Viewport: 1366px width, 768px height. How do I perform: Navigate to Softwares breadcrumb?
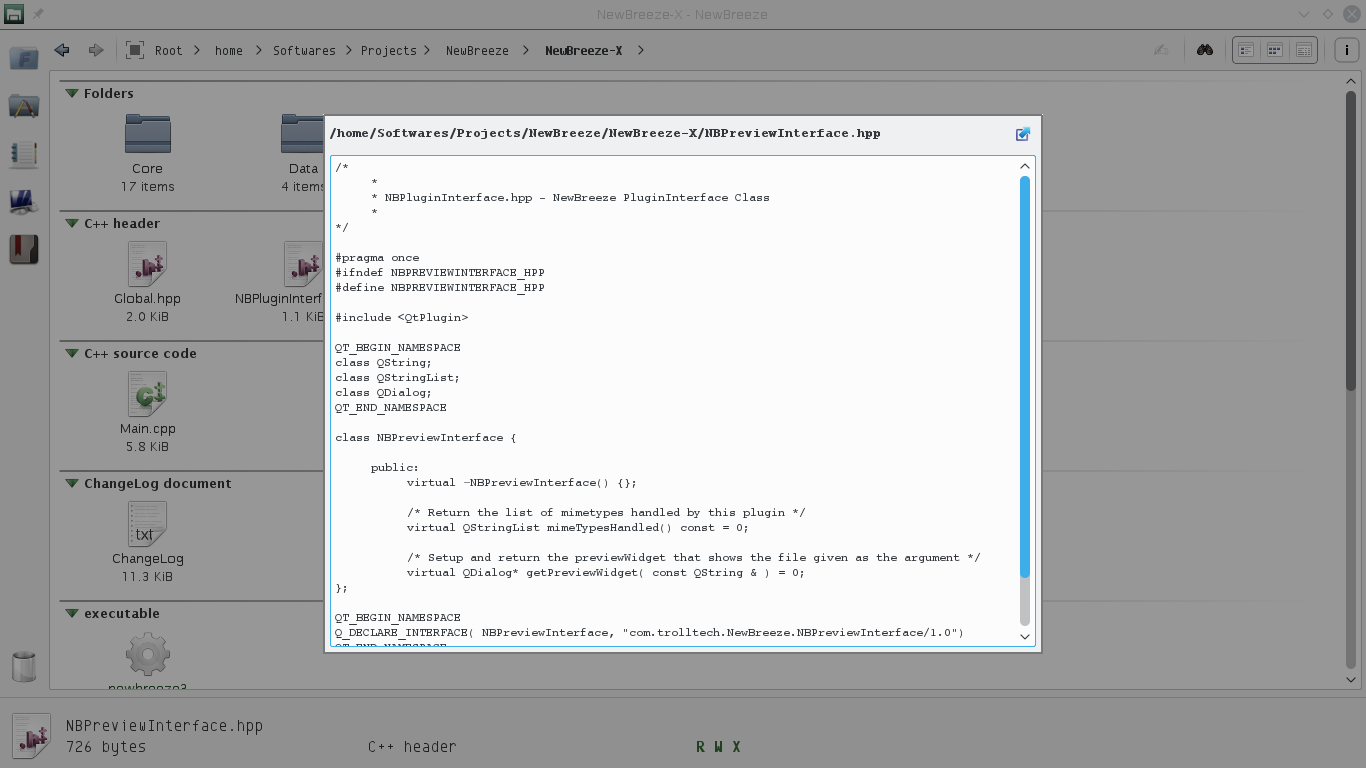pos(304,50)
